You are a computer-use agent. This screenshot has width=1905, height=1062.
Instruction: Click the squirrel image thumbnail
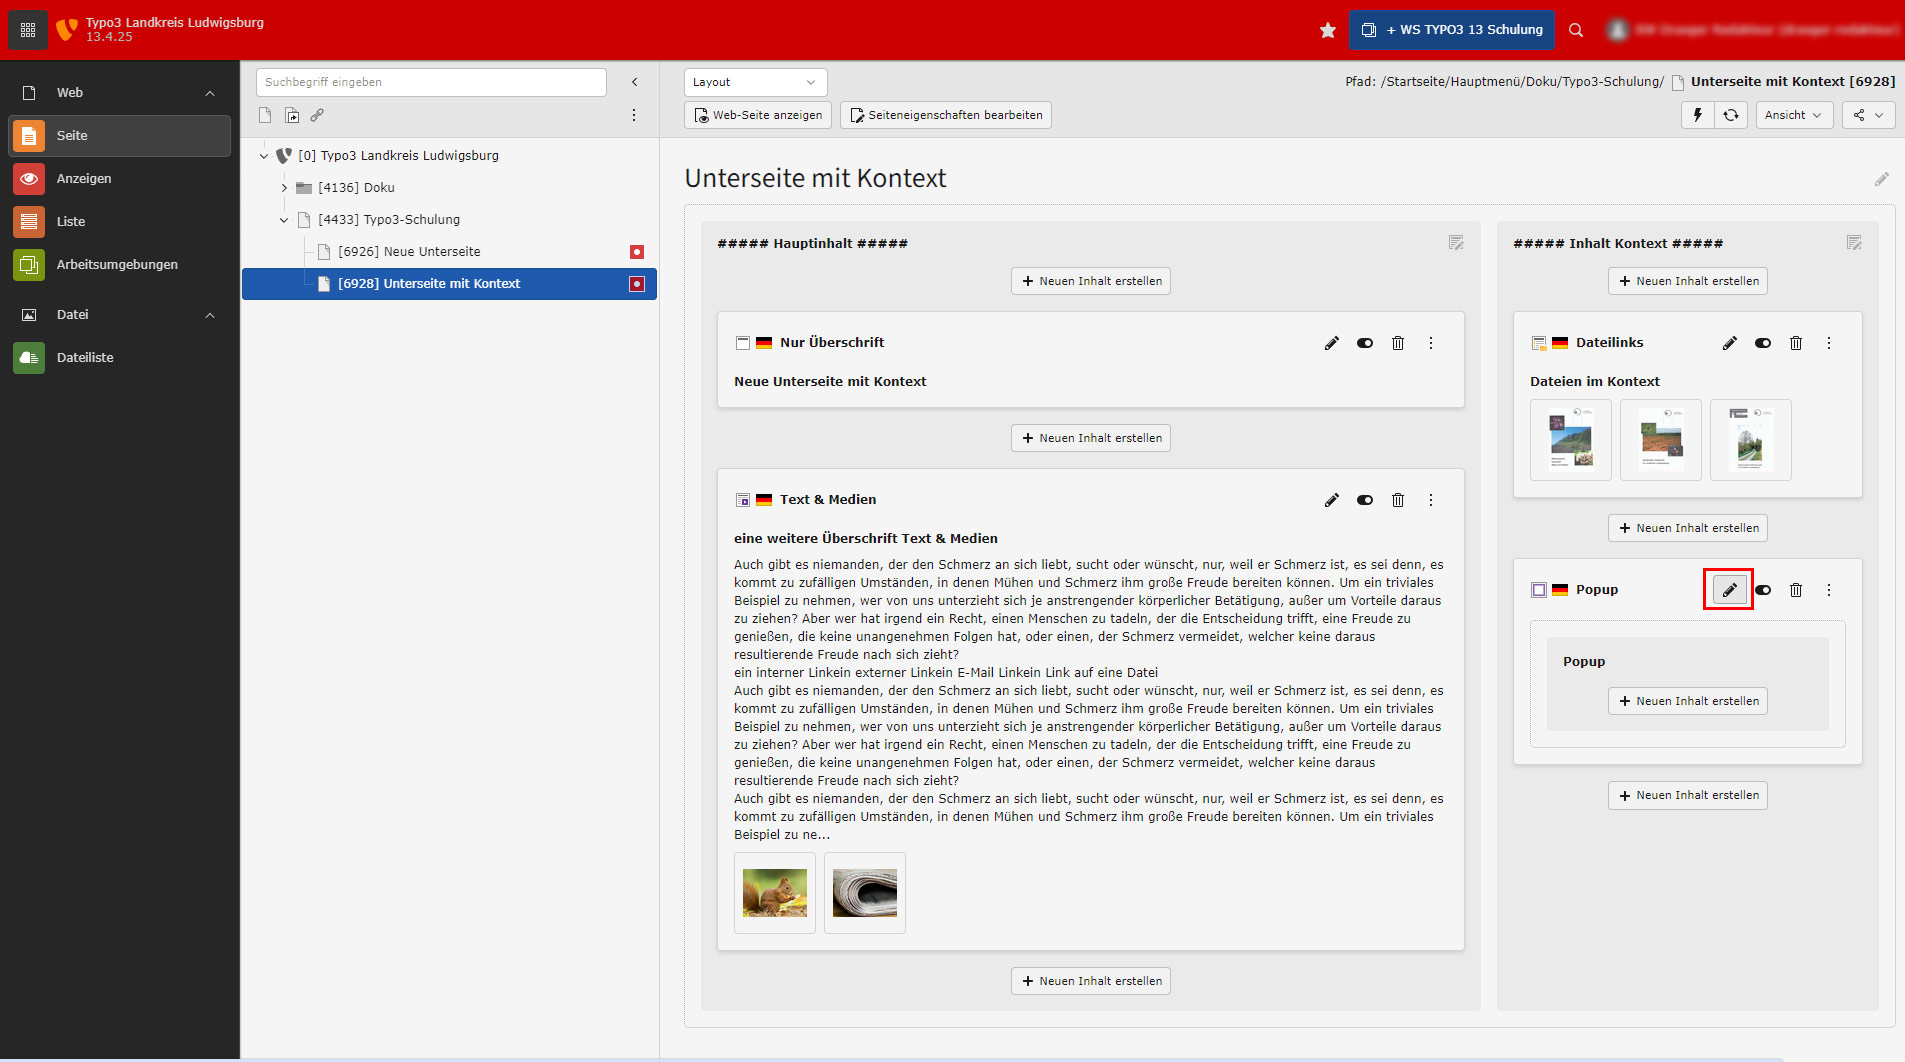pyautogui.click(x=774, y=893)
